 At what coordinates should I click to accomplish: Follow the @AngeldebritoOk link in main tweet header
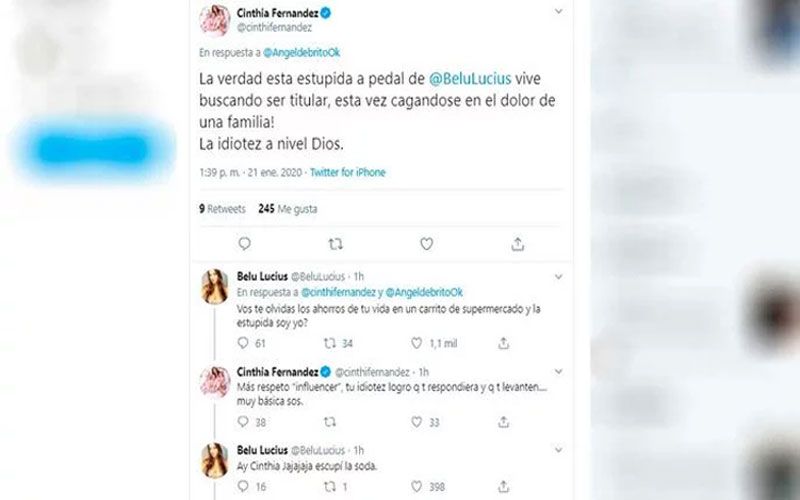(302, 53)
